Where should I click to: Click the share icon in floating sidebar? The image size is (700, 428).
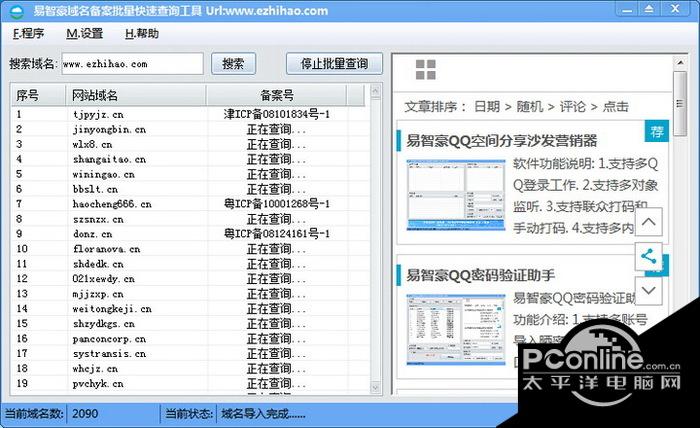tap(648, 256)
